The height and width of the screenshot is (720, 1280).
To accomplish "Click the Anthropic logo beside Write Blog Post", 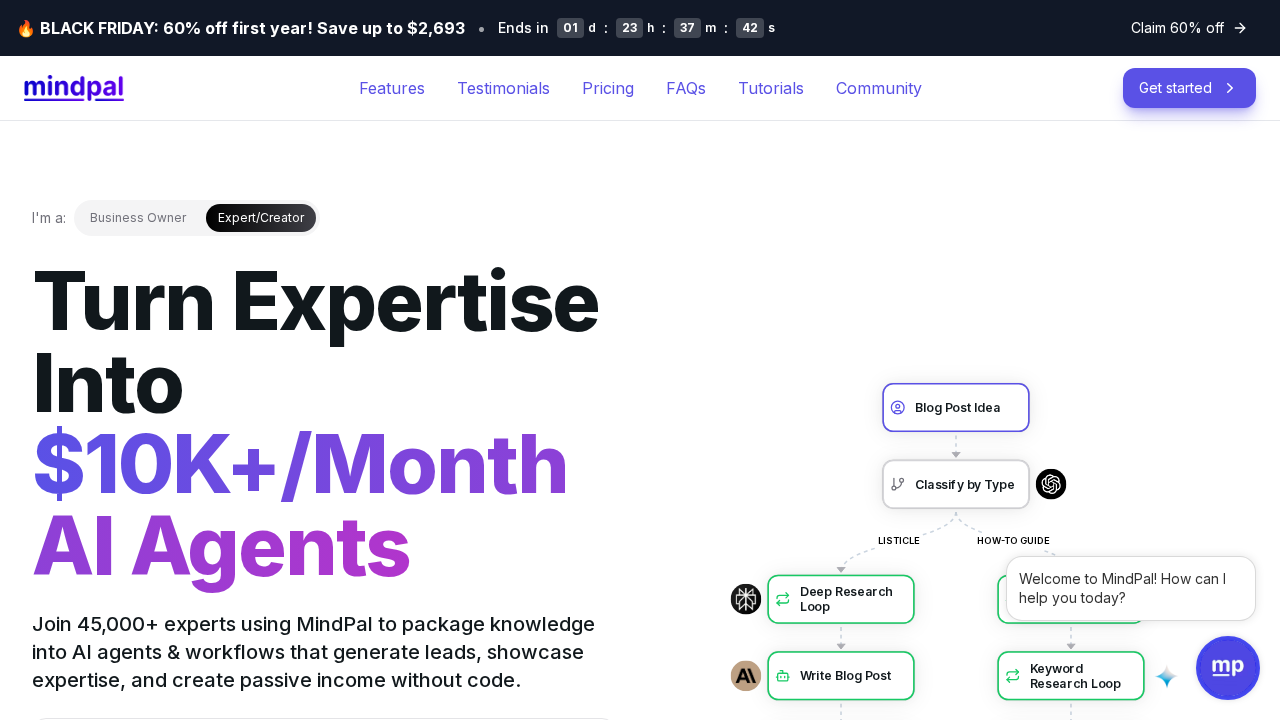I will (745, 676).
